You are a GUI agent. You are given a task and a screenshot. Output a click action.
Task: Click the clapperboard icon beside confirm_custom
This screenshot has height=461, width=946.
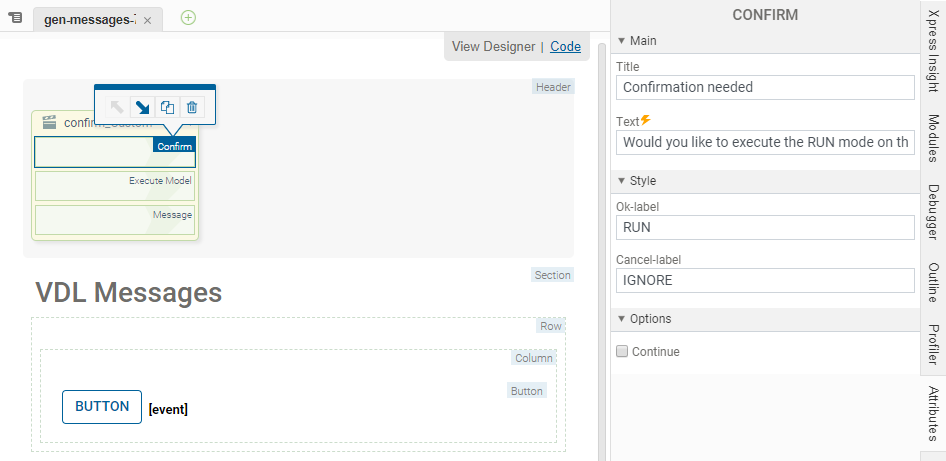pos(48,123)
